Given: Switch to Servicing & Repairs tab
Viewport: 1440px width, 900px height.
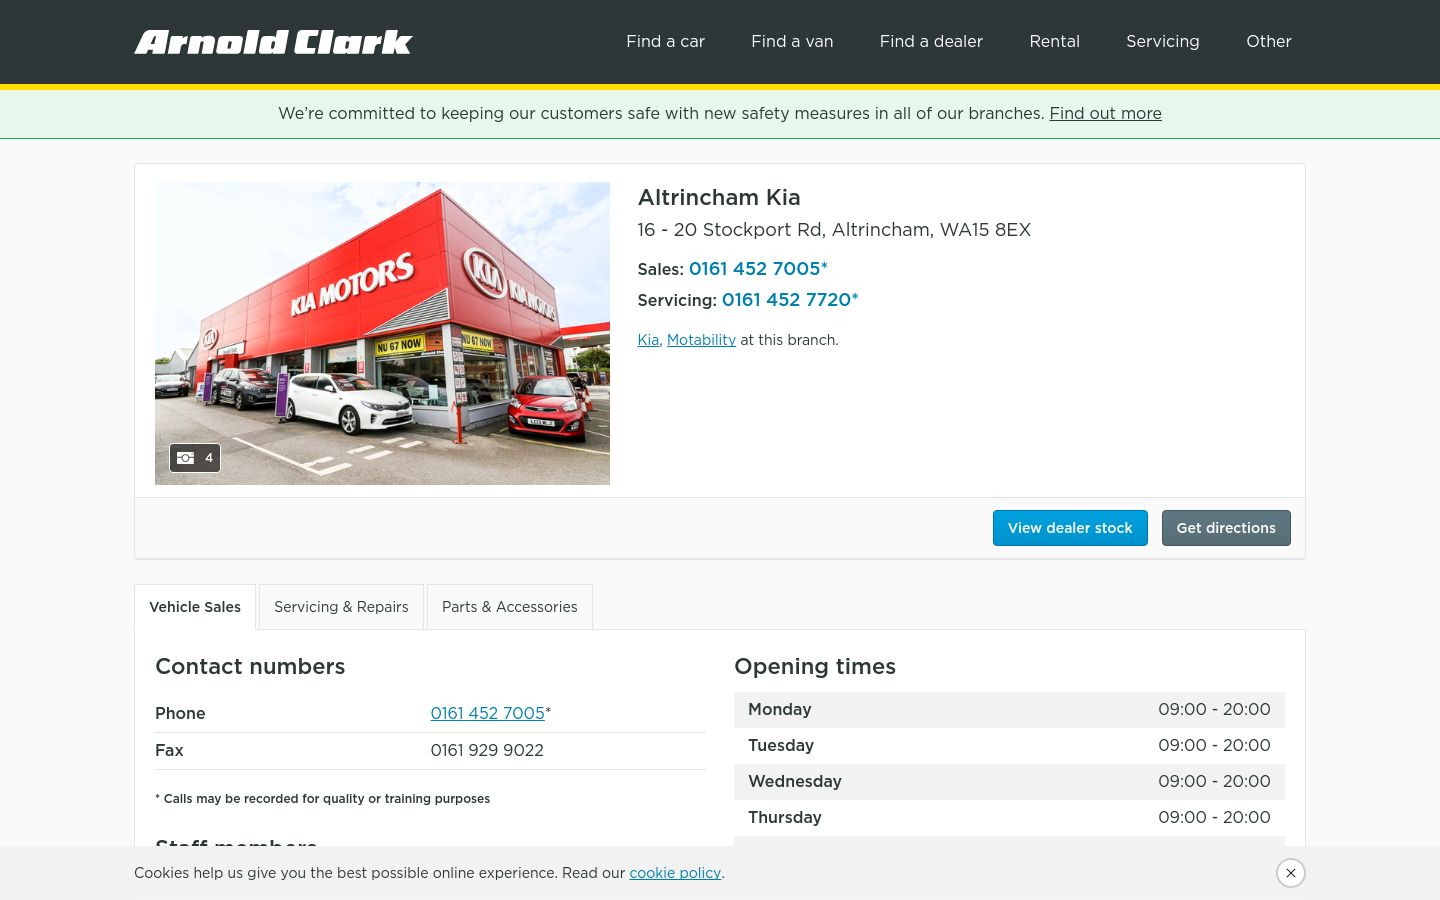Looking at the screenshot, I should click(341, 607).
